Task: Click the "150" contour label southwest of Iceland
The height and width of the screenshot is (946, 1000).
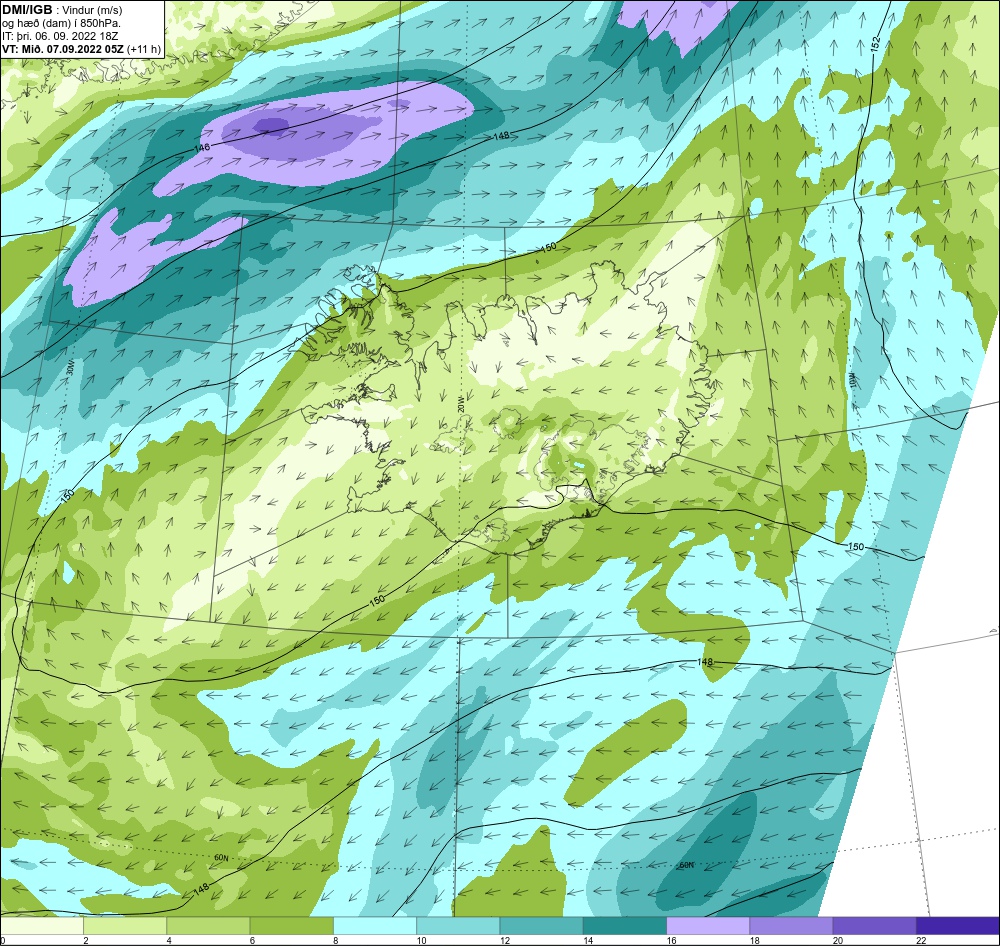Action: 378,600
